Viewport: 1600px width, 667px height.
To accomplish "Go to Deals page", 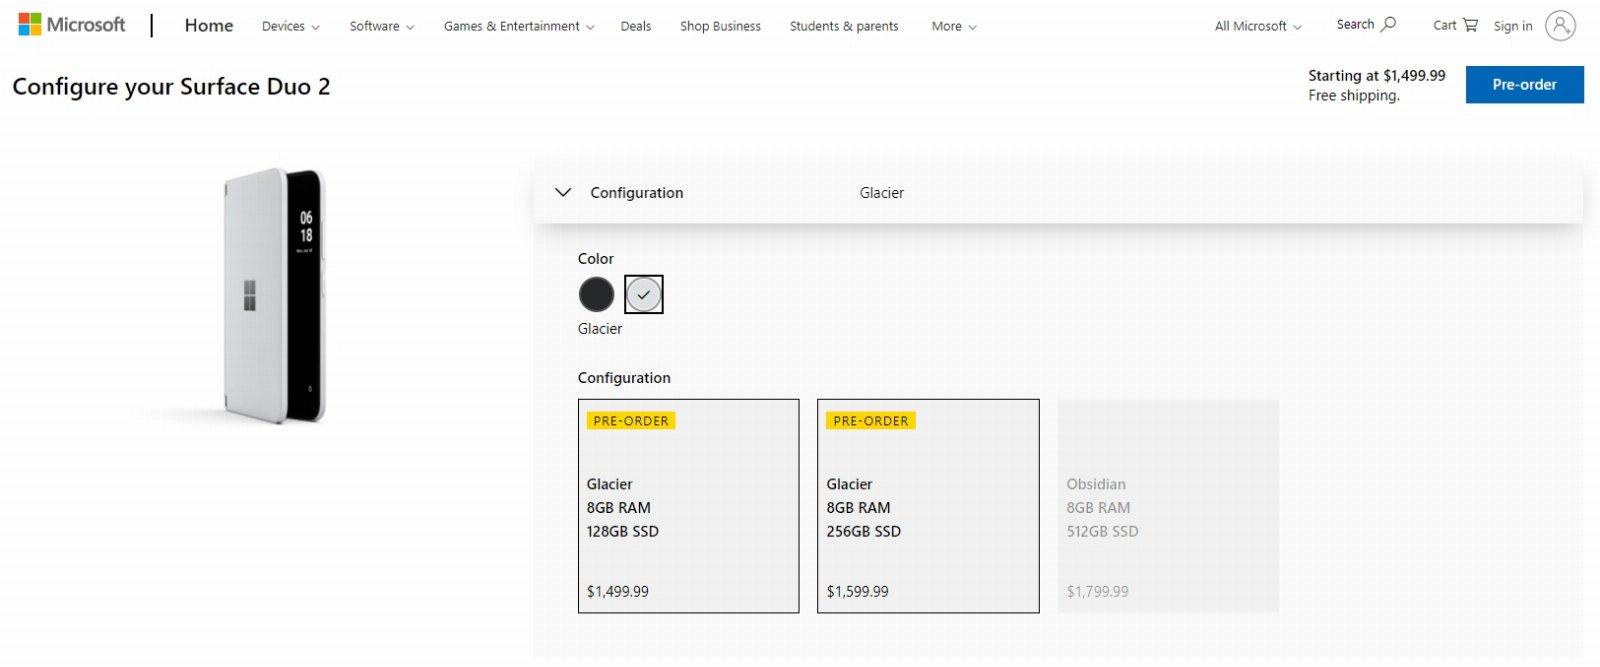I will (x=636, y=27).
